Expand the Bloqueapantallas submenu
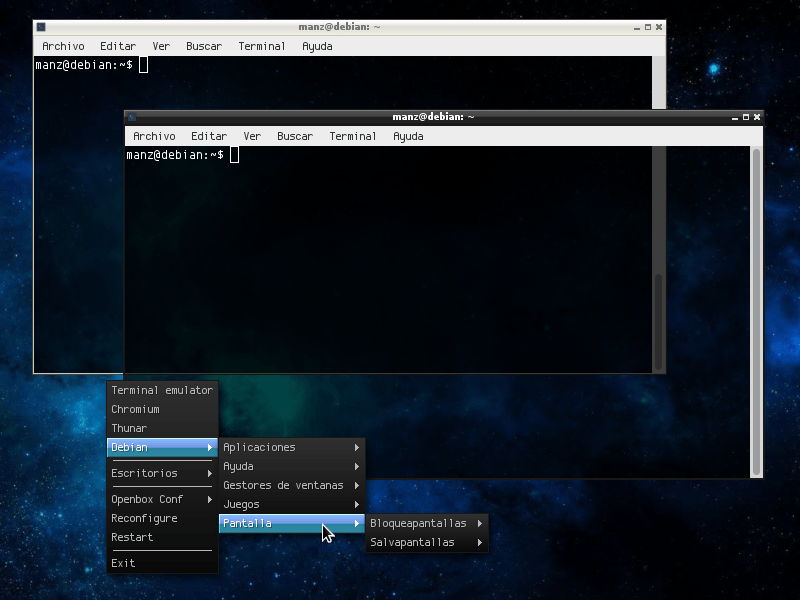This screenshot has width=800, height=600. (x=427, y=523)
